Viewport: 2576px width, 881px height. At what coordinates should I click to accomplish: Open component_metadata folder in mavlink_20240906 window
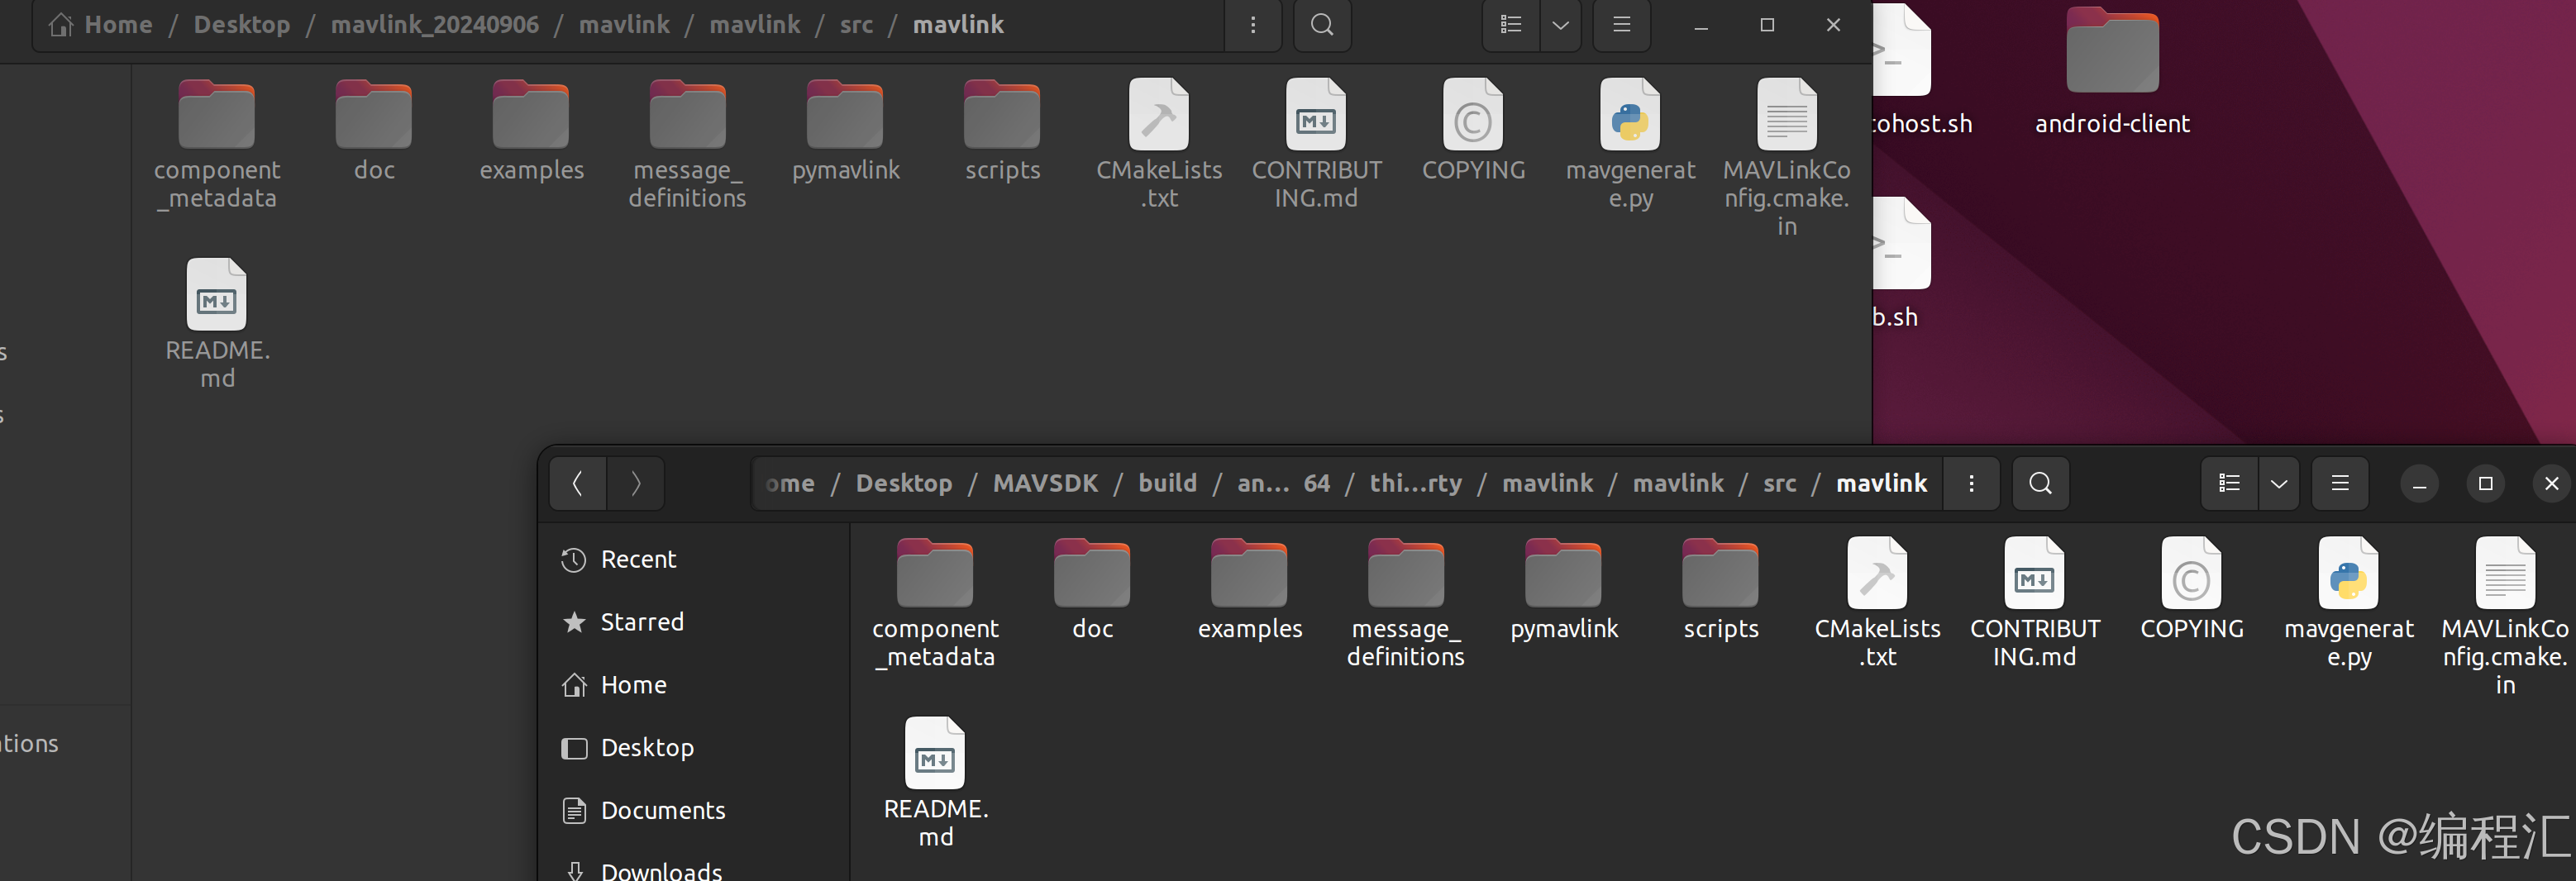(217, 143)
